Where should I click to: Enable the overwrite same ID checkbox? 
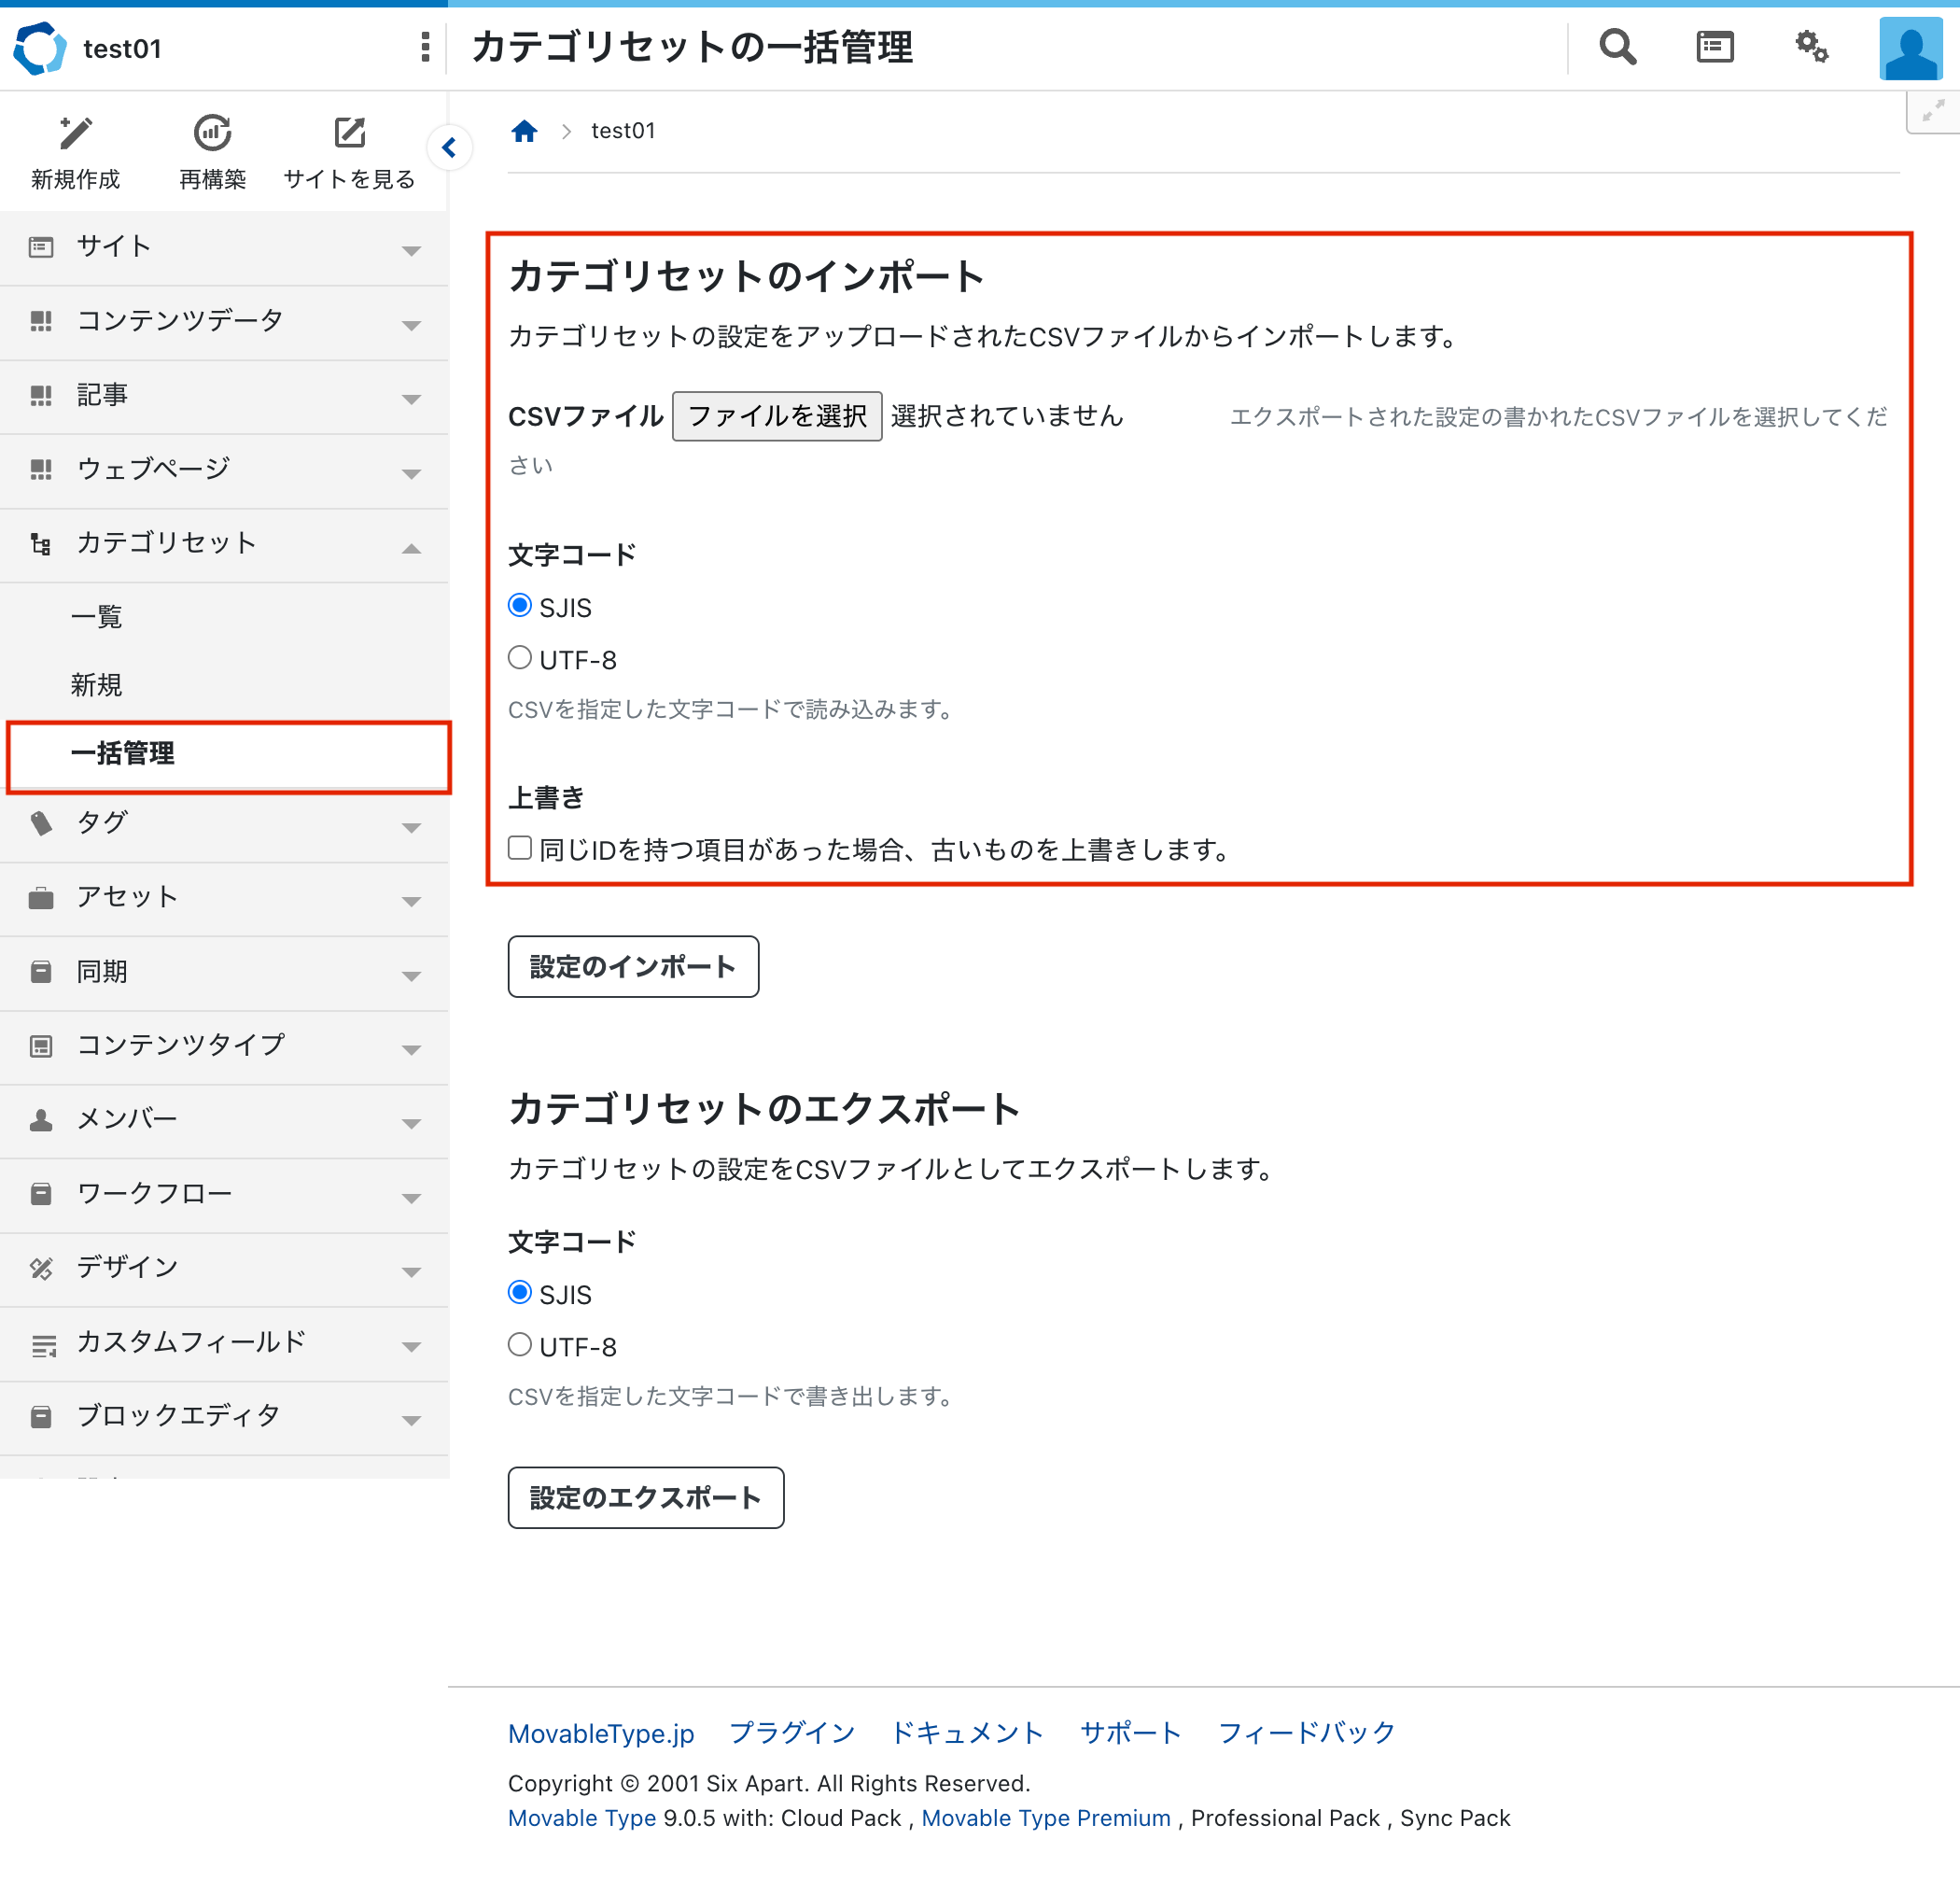pyautogui.click(x=520, y=848)
